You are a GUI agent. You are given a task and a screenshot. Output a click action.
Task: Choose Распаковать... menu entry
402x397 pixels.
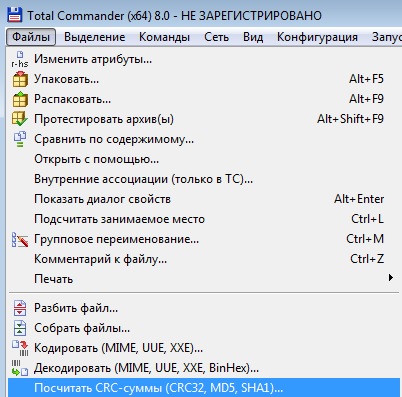click(x=204, y=99)
